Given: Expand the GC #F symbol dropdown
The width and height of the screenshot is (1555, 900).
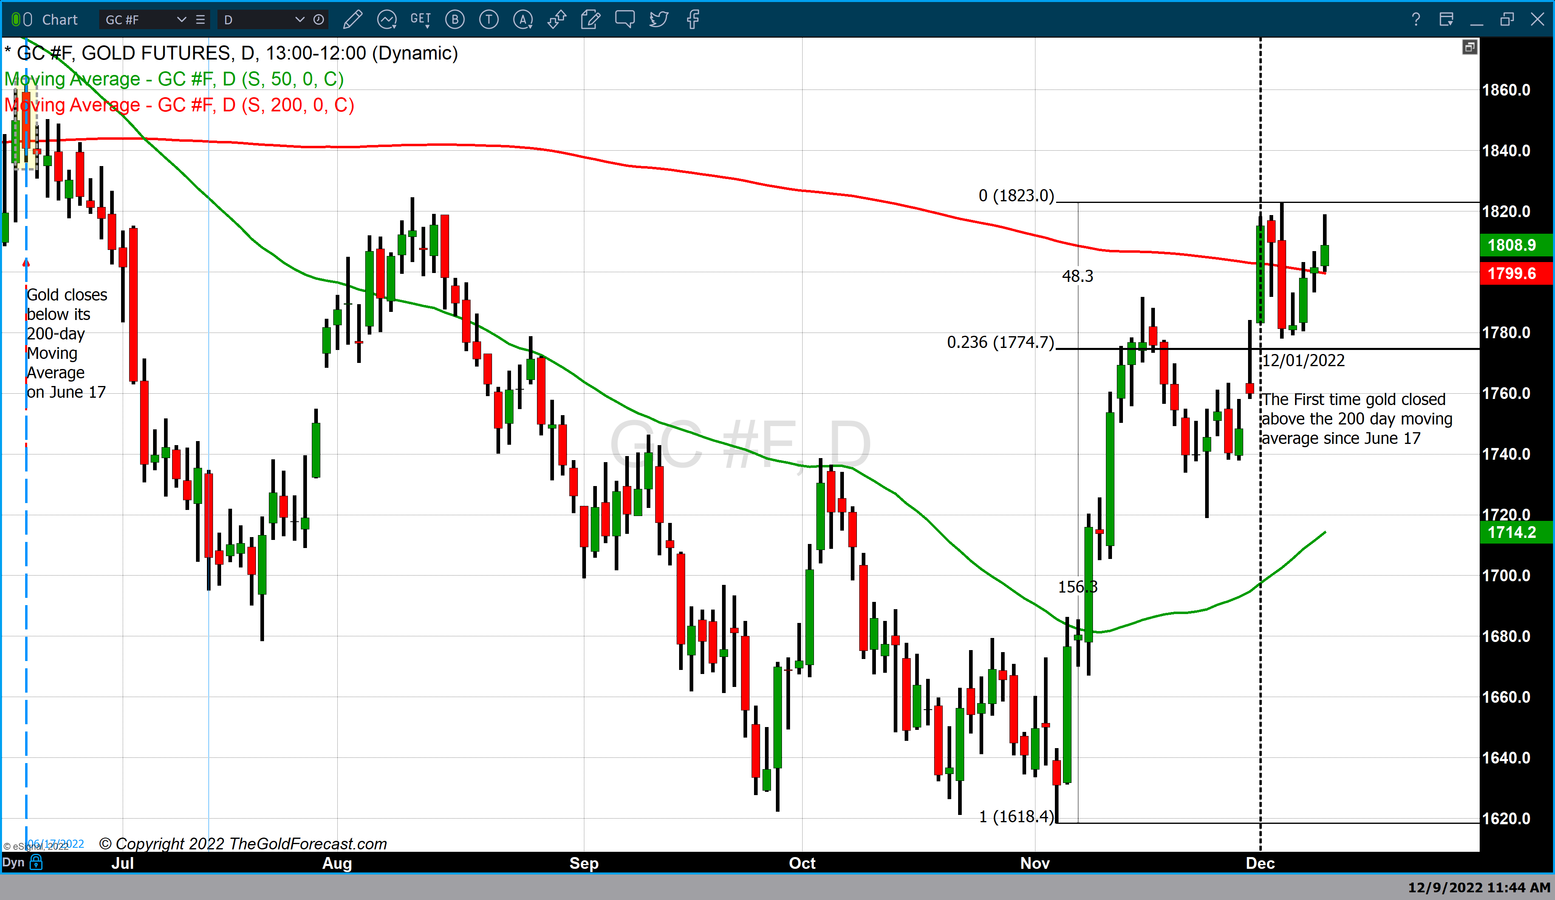Looking at the screenshot, I should coord(181,19).
